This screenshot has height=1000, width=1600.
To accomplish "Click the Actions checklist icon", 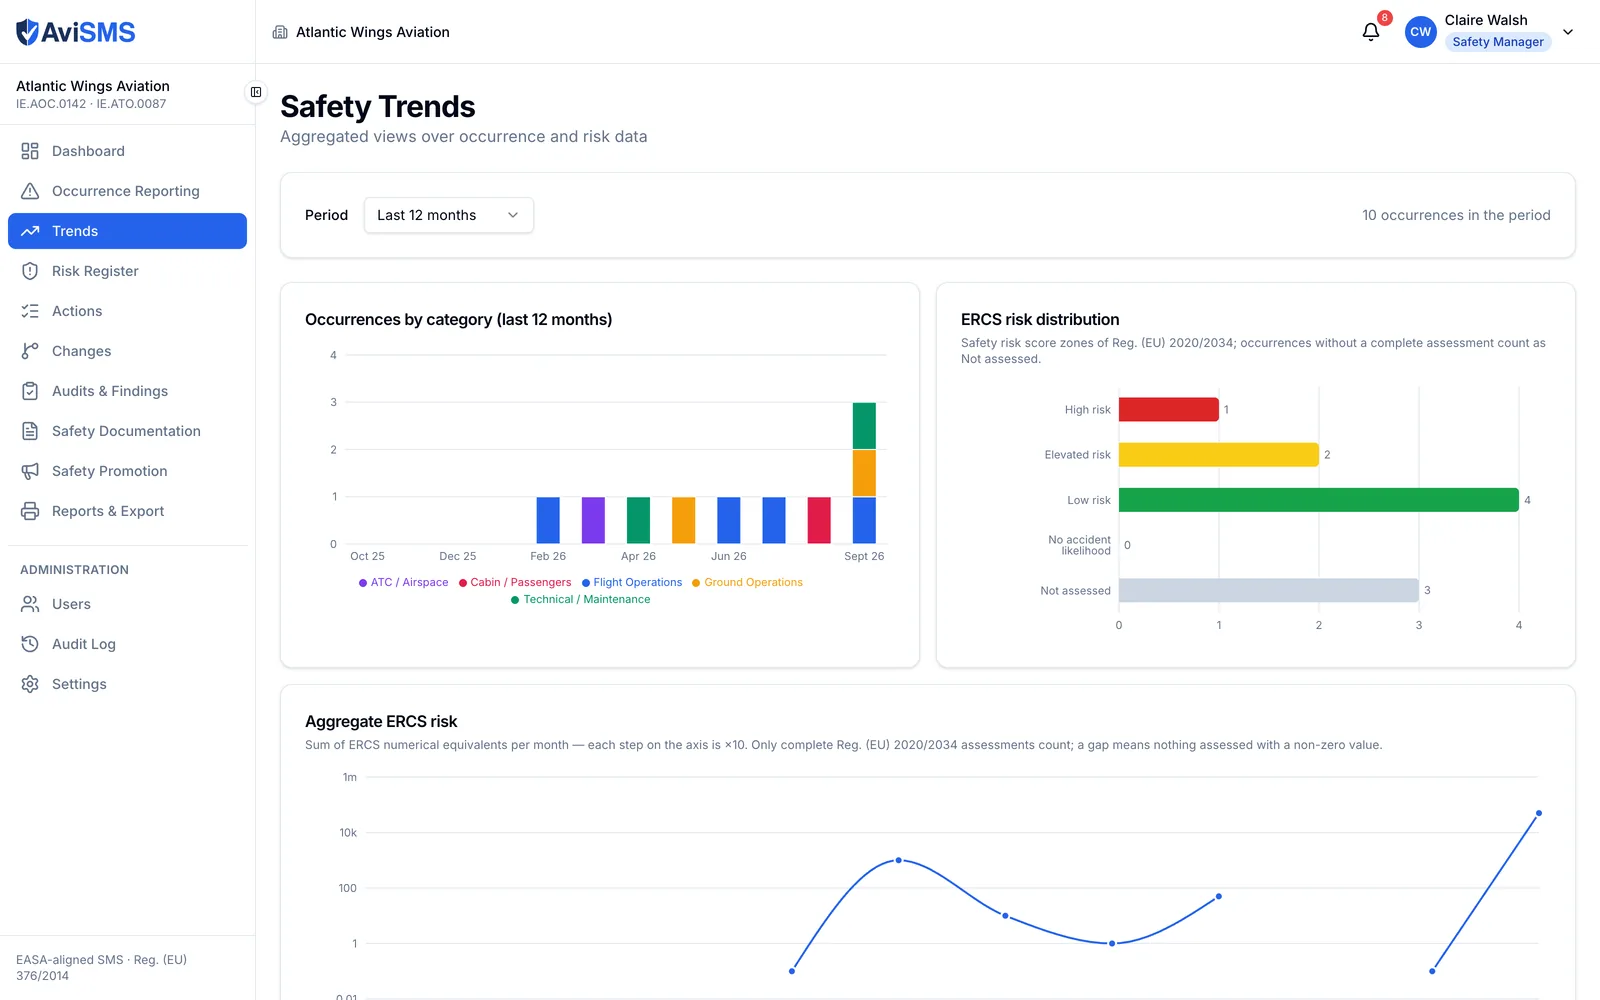I will pyautogui.click(x=30, y=311).
